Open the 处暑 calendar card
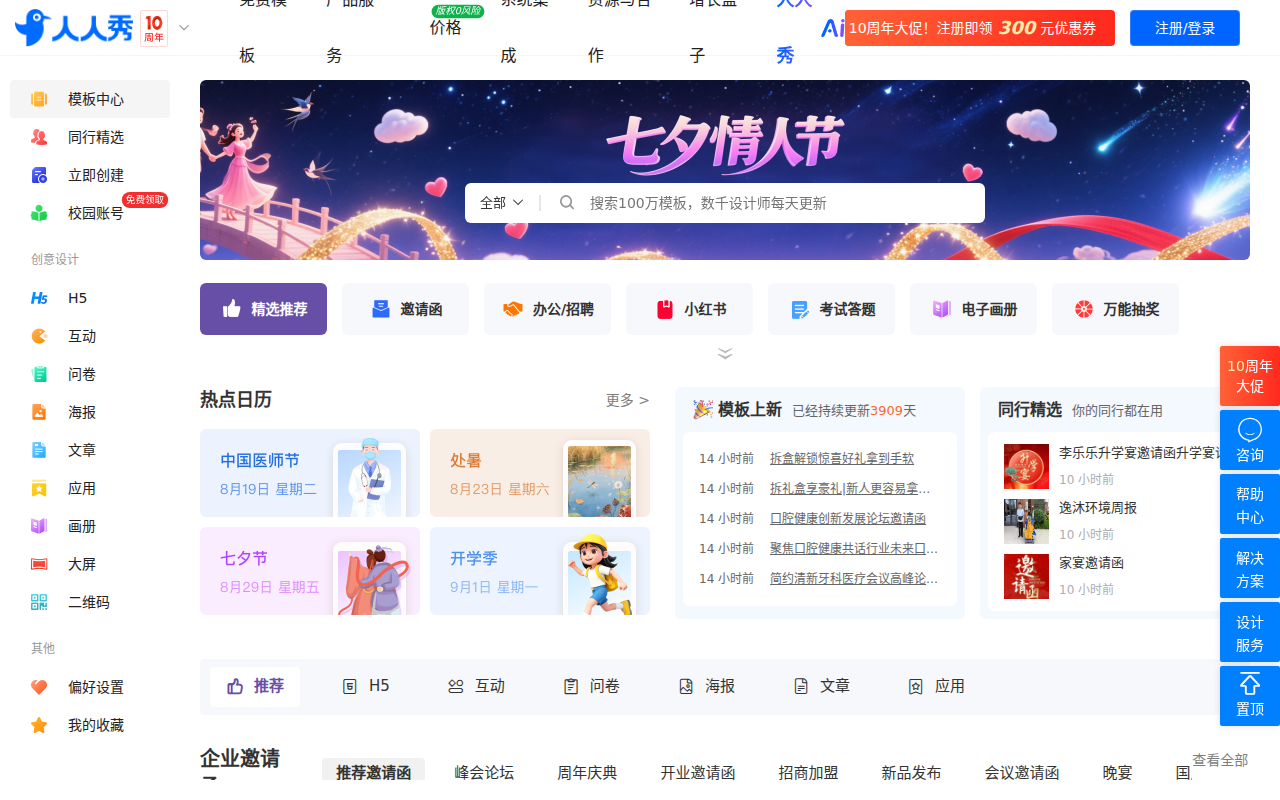 point(540,473)
